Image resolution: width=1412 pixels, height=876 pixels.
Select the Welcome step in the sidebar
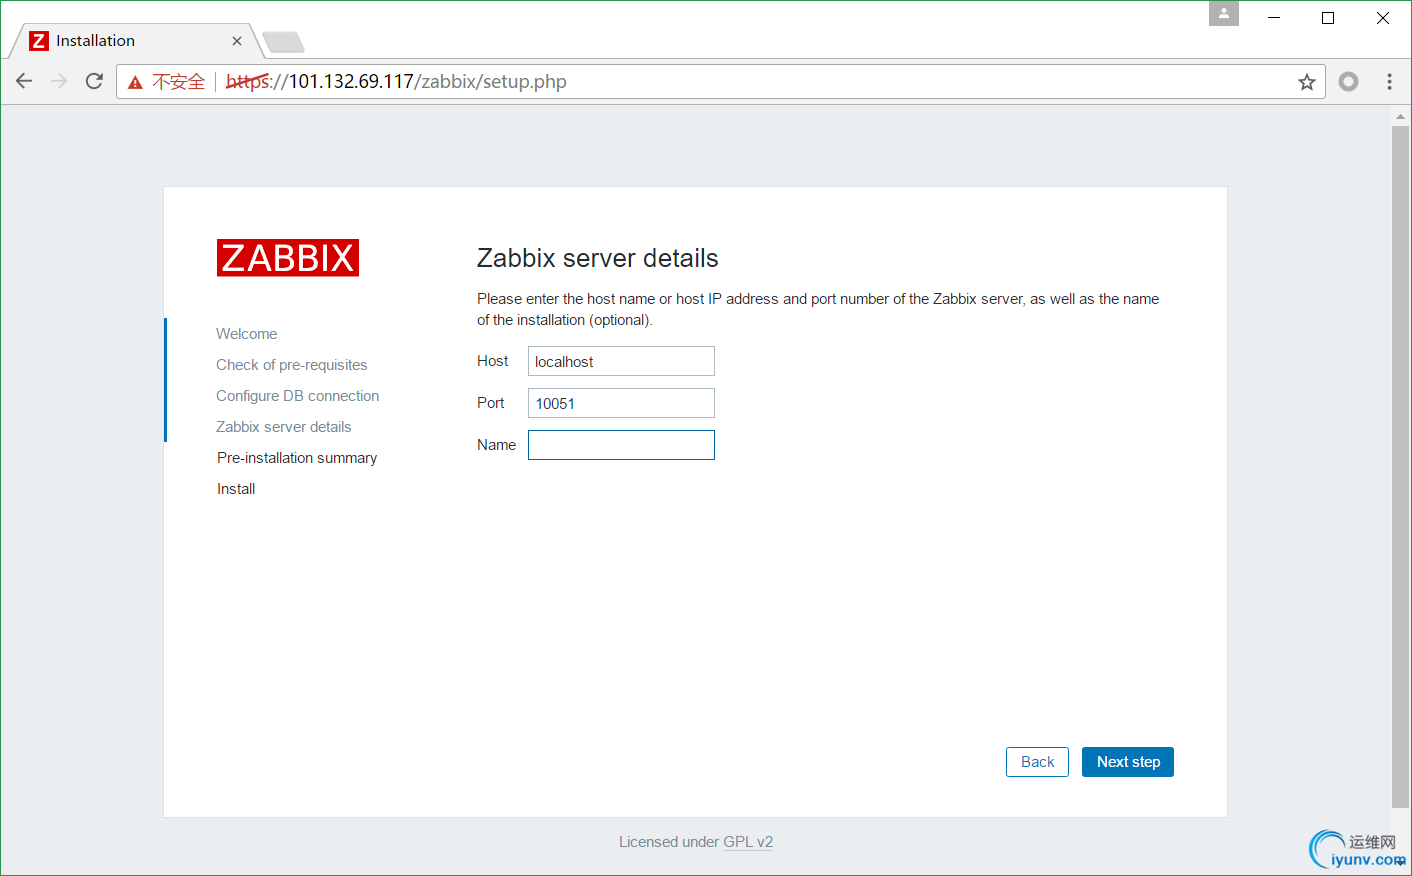(x=247, y=334)
